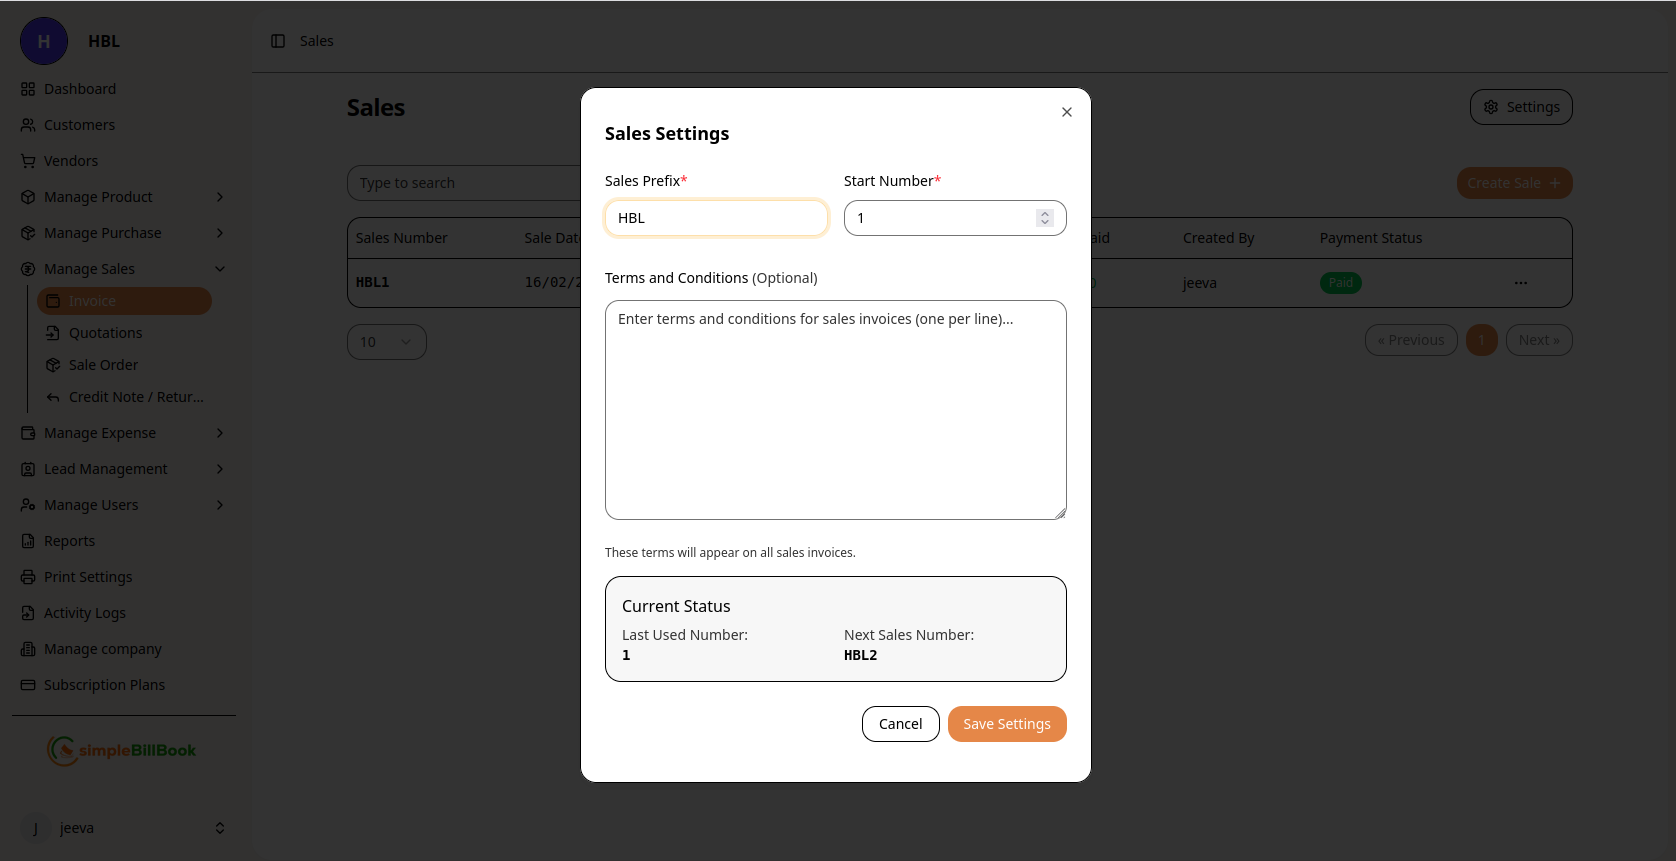Open the Quotations menu item
This screenshot has height=861, width=1676.
point(105,333)
